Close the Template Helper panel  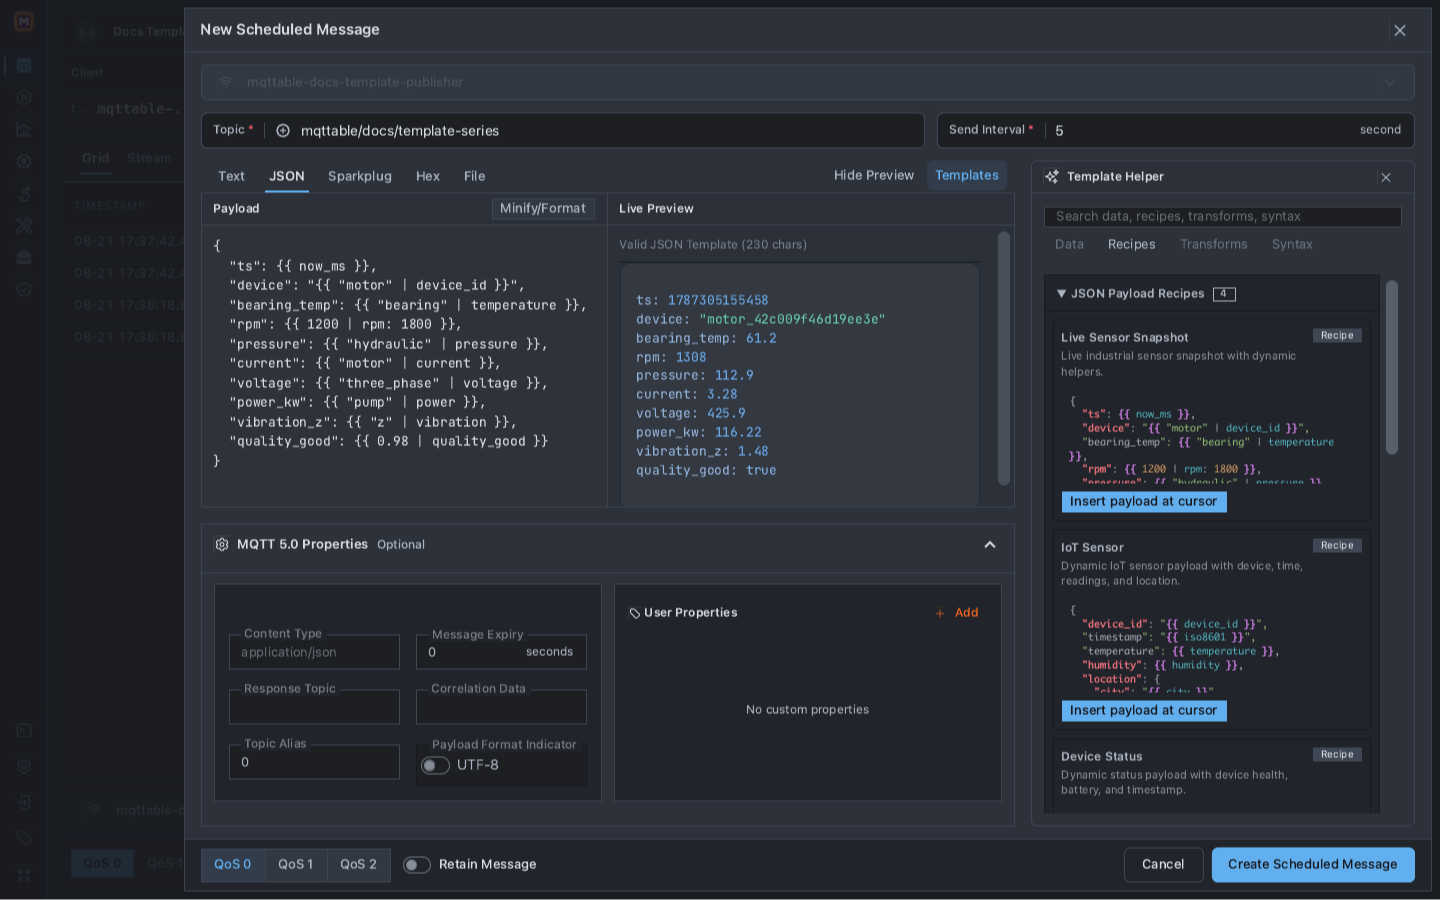1386,178
